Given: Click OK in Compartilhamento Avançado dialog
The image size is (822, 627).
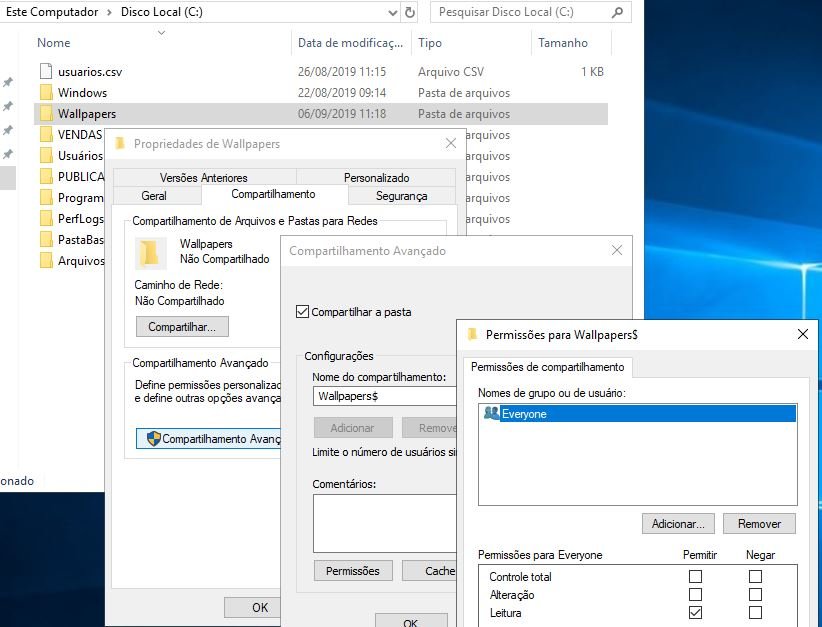Looking at the screenshot, I should [411, 620].
